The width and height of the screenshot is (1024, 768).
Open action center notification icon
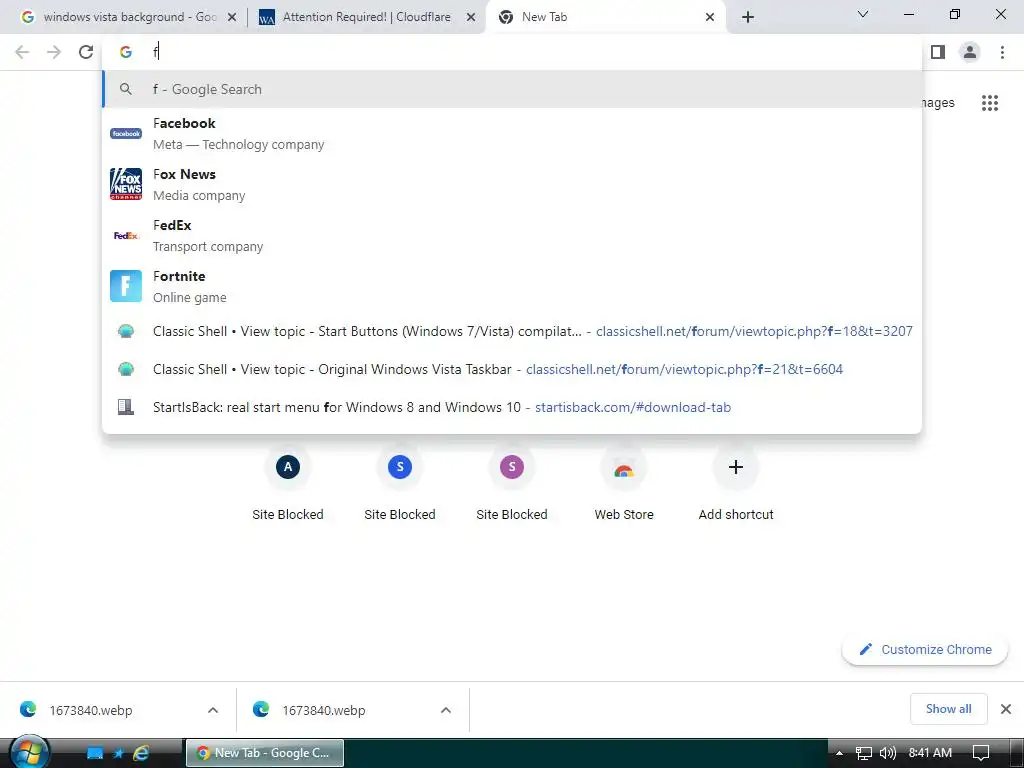[981, 753]
